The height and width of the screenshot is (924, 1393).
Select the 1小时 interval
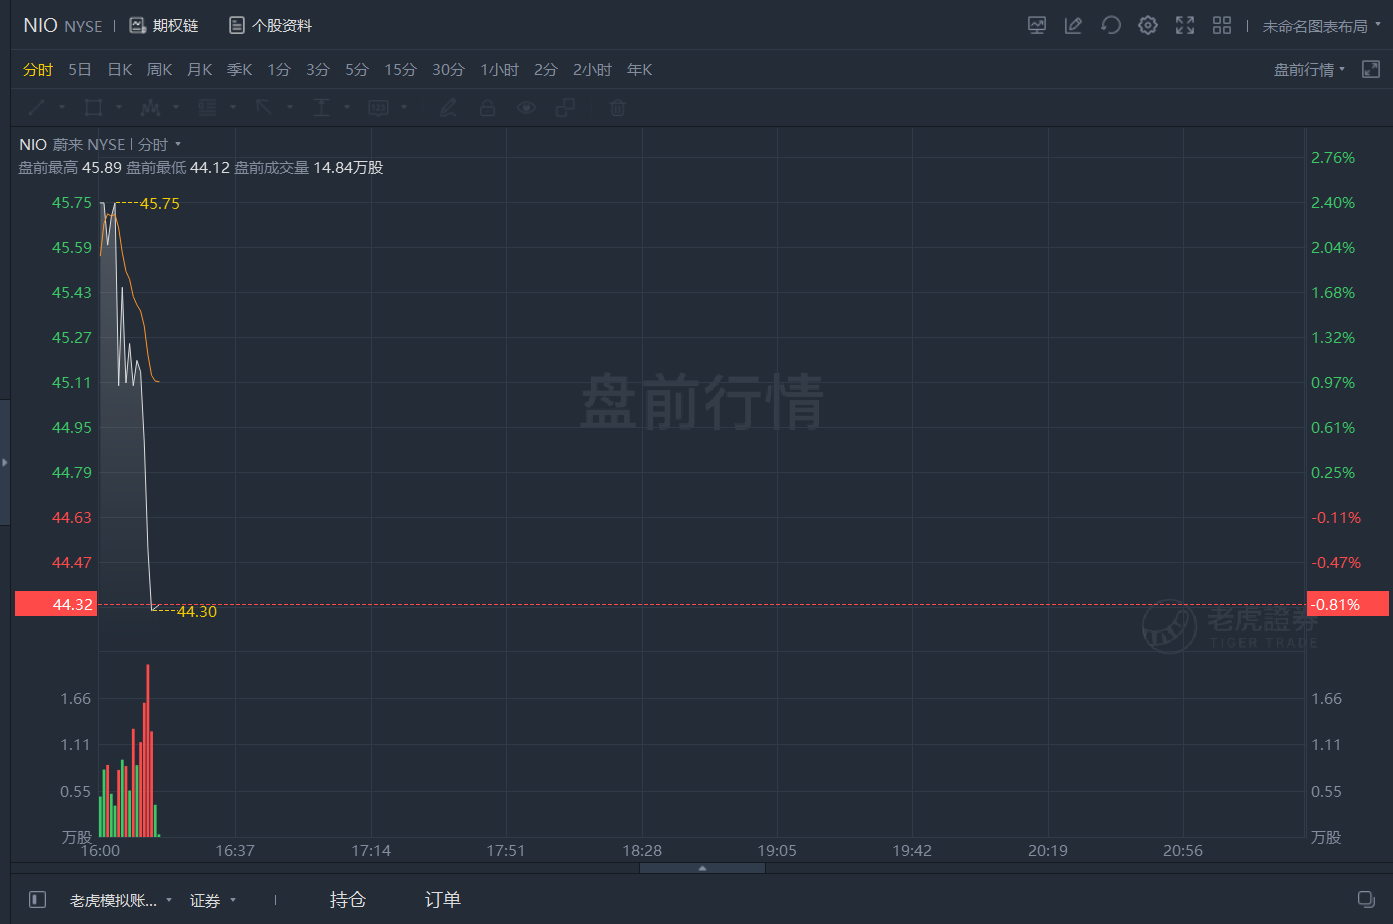click(499, 69)
